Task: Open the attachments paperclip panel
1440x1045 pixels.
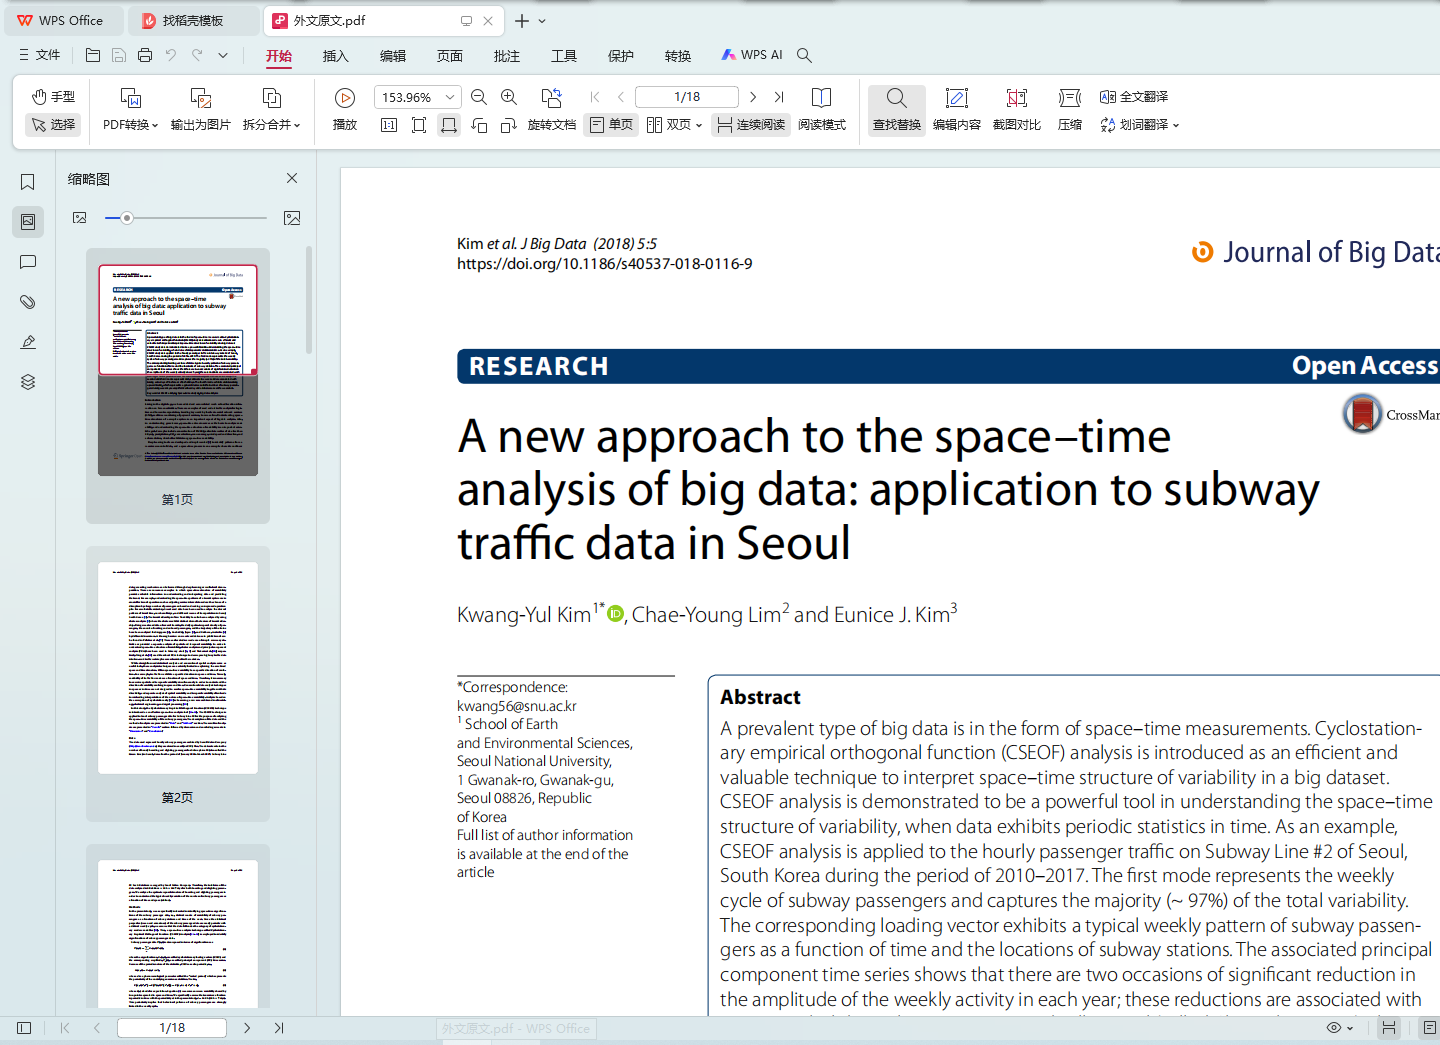Action: click(x=28, y=302)
